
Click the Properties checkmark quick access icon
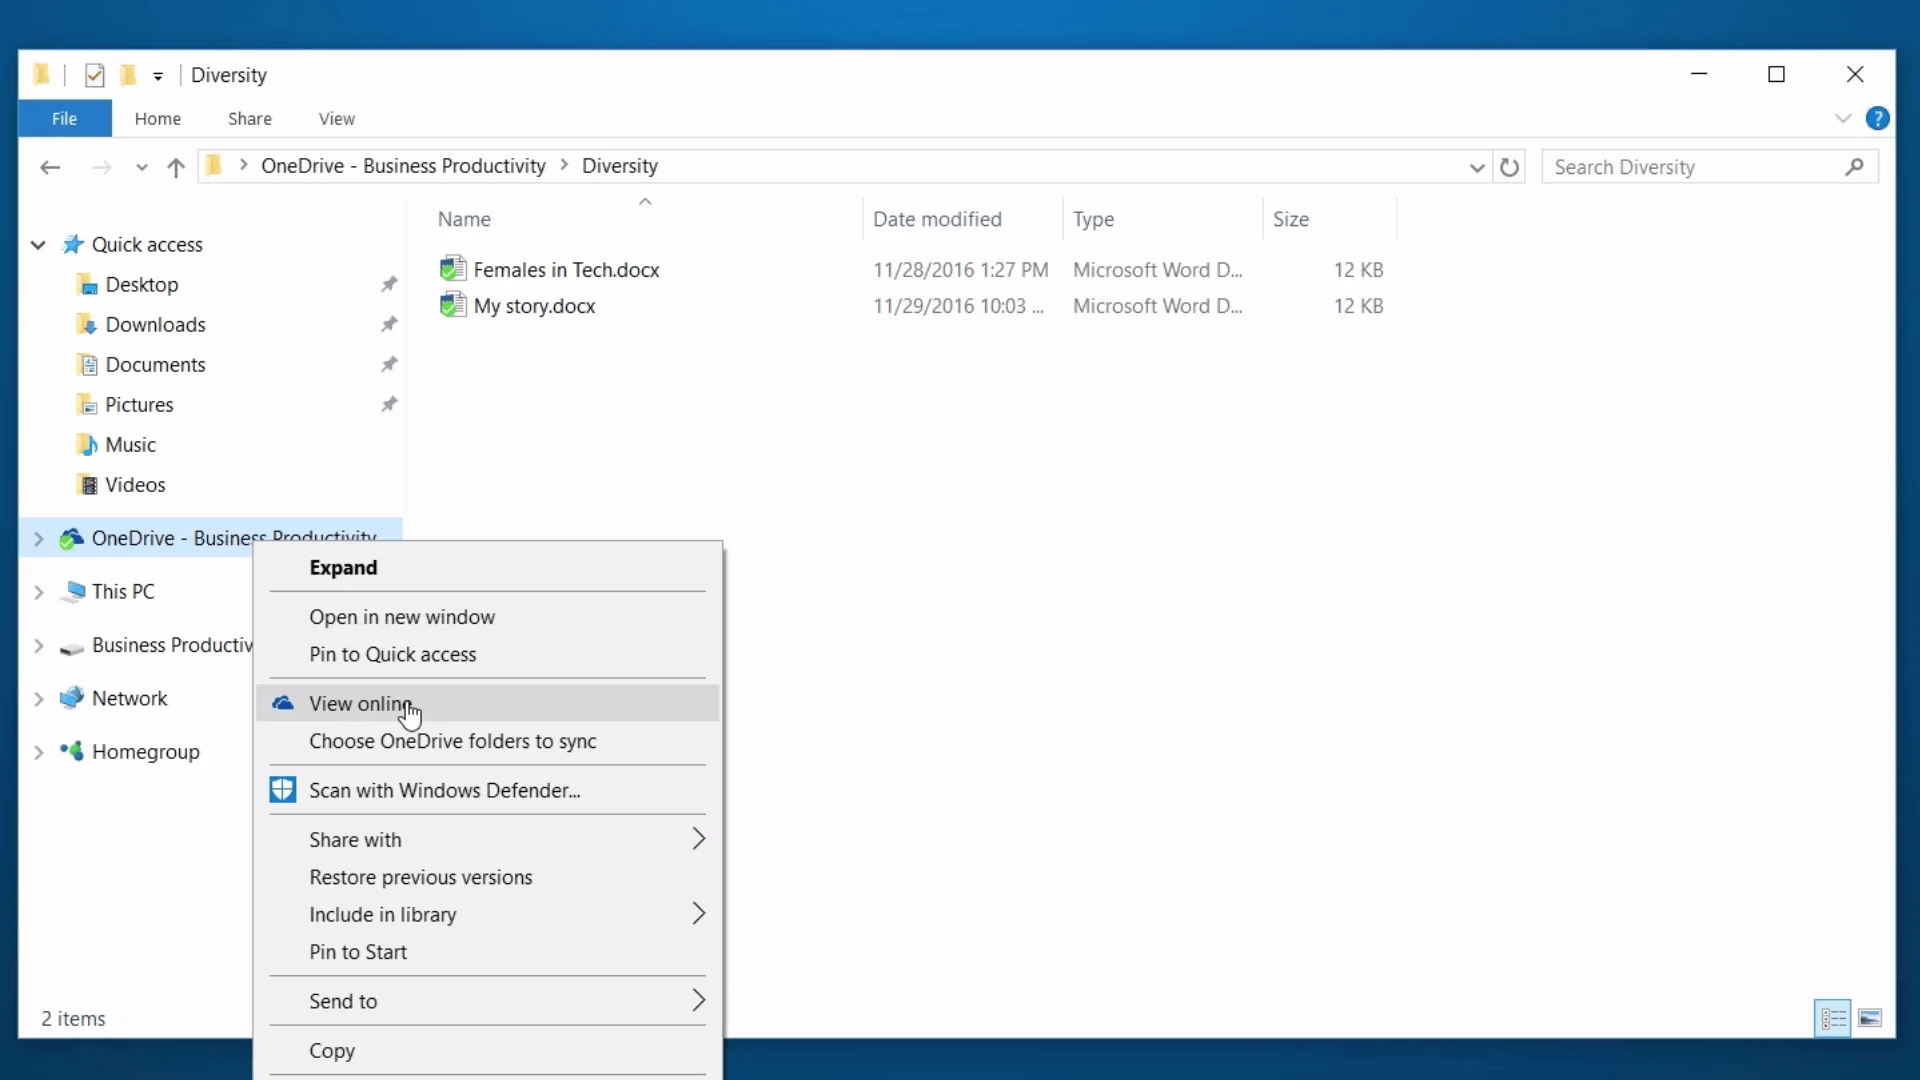[x=95, y=75]
